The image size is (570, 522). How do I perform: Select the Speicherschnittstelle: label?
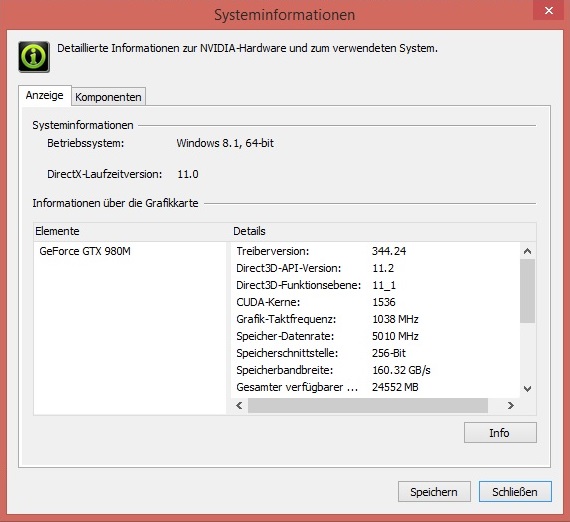click(287, 353)
